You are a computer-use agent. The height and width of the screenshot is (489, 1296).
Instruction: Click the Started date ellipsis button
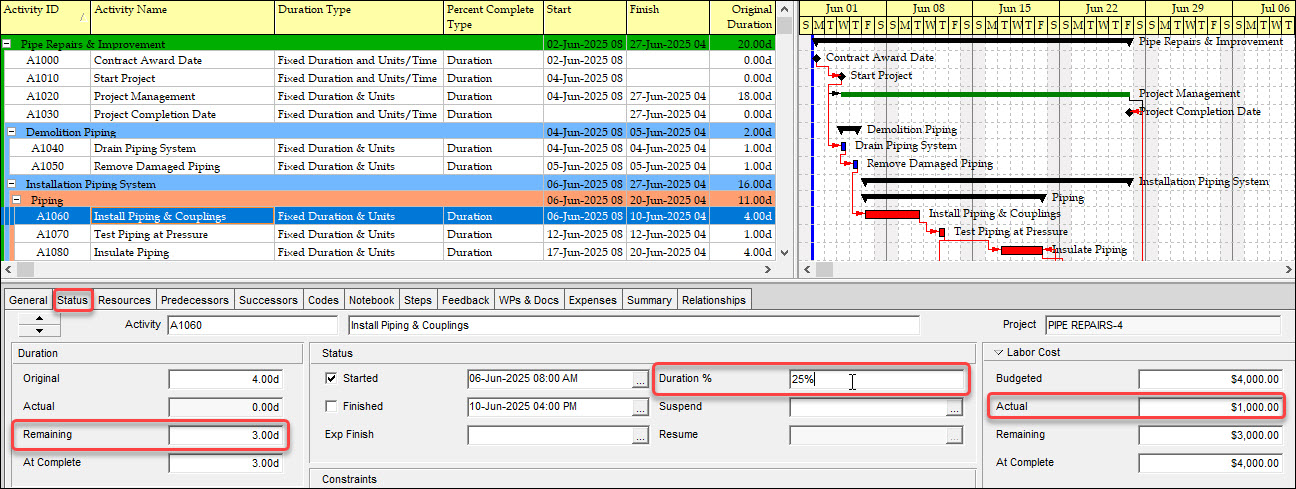(x=640, y=379)
